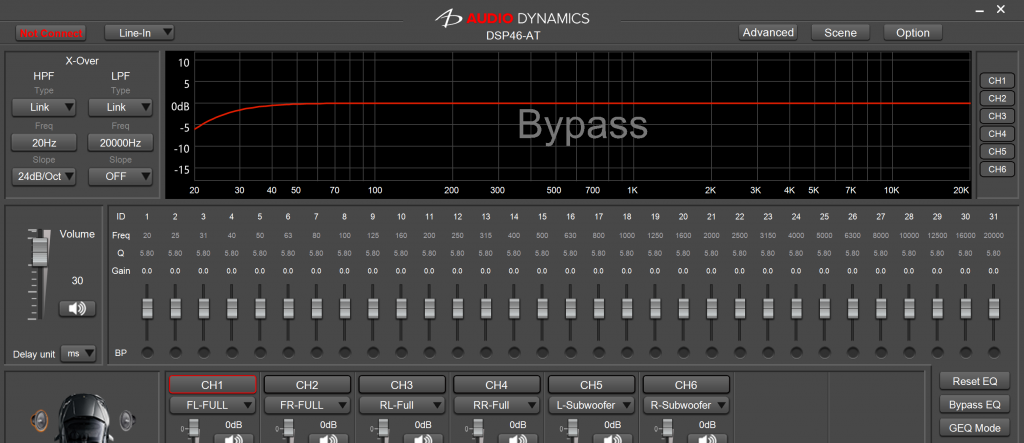Click the front-left speaker in car diagram

coord(39,418)
